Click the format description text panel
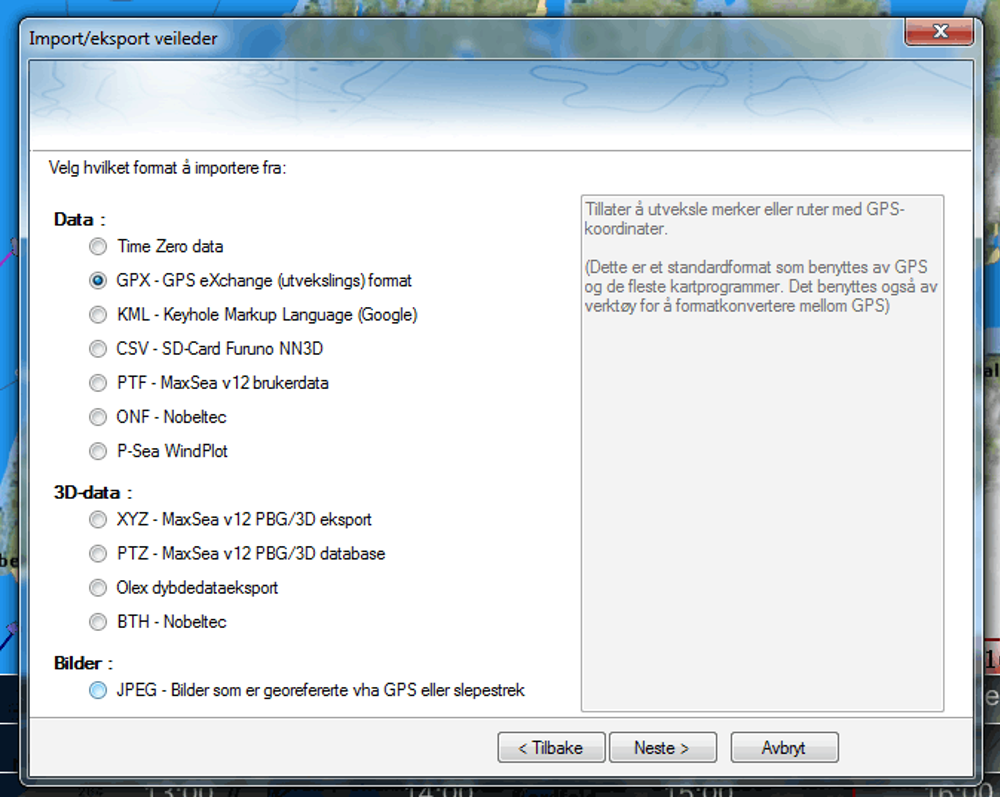1000x797 pixels. (x=762, y=452)
